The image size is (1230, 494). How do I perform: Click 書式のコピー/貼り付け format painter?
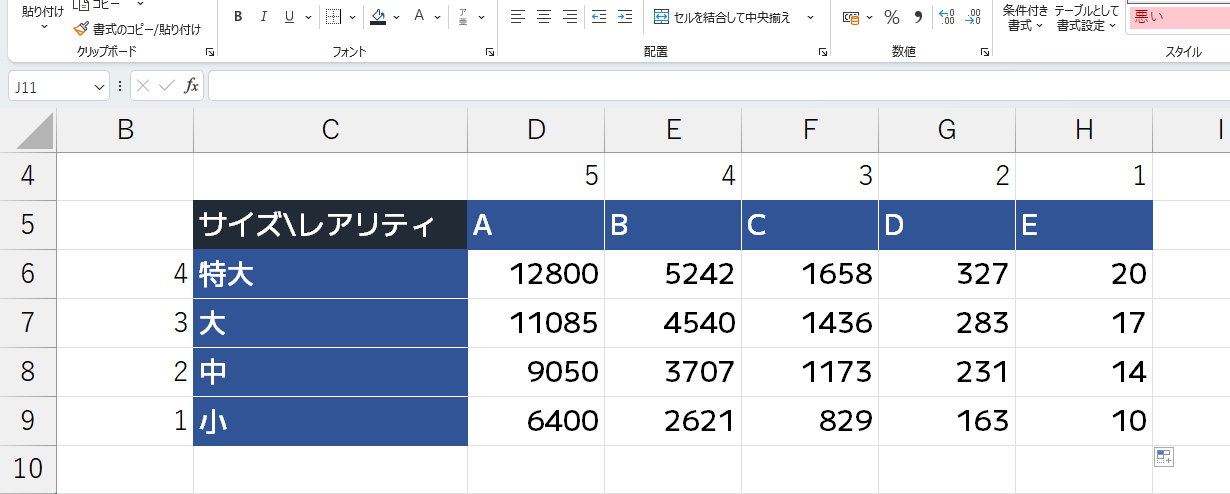point(135,28)
